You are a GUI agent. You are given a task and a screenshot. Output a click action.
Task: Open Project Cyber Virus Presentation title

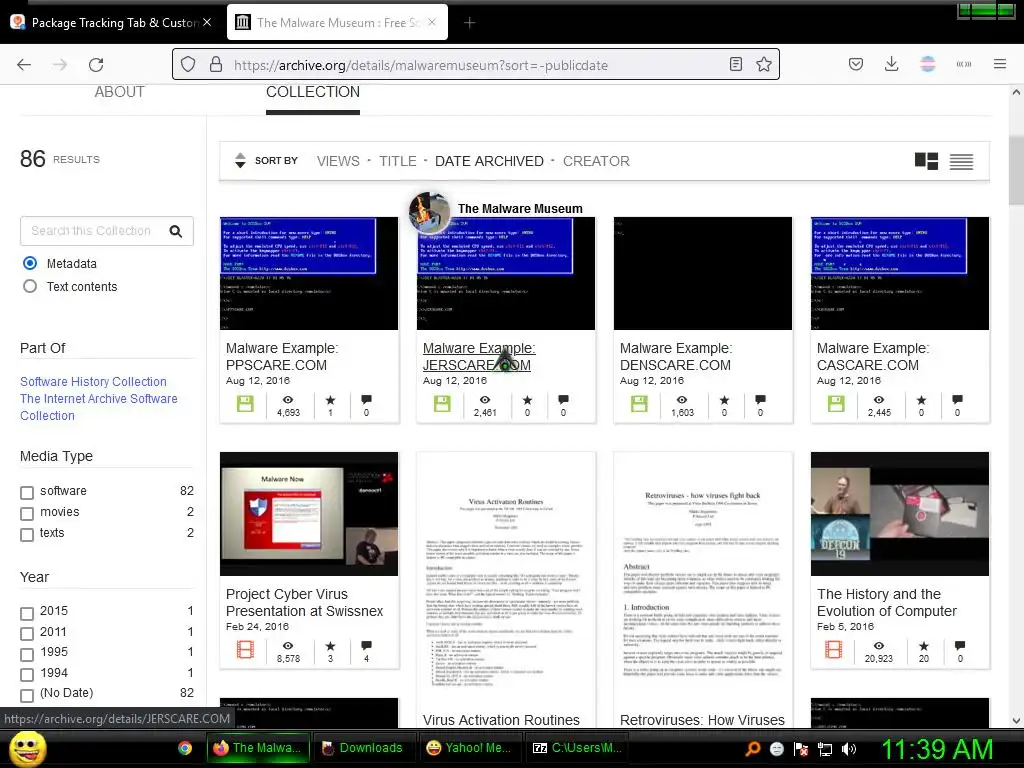[x=304, y=603]
